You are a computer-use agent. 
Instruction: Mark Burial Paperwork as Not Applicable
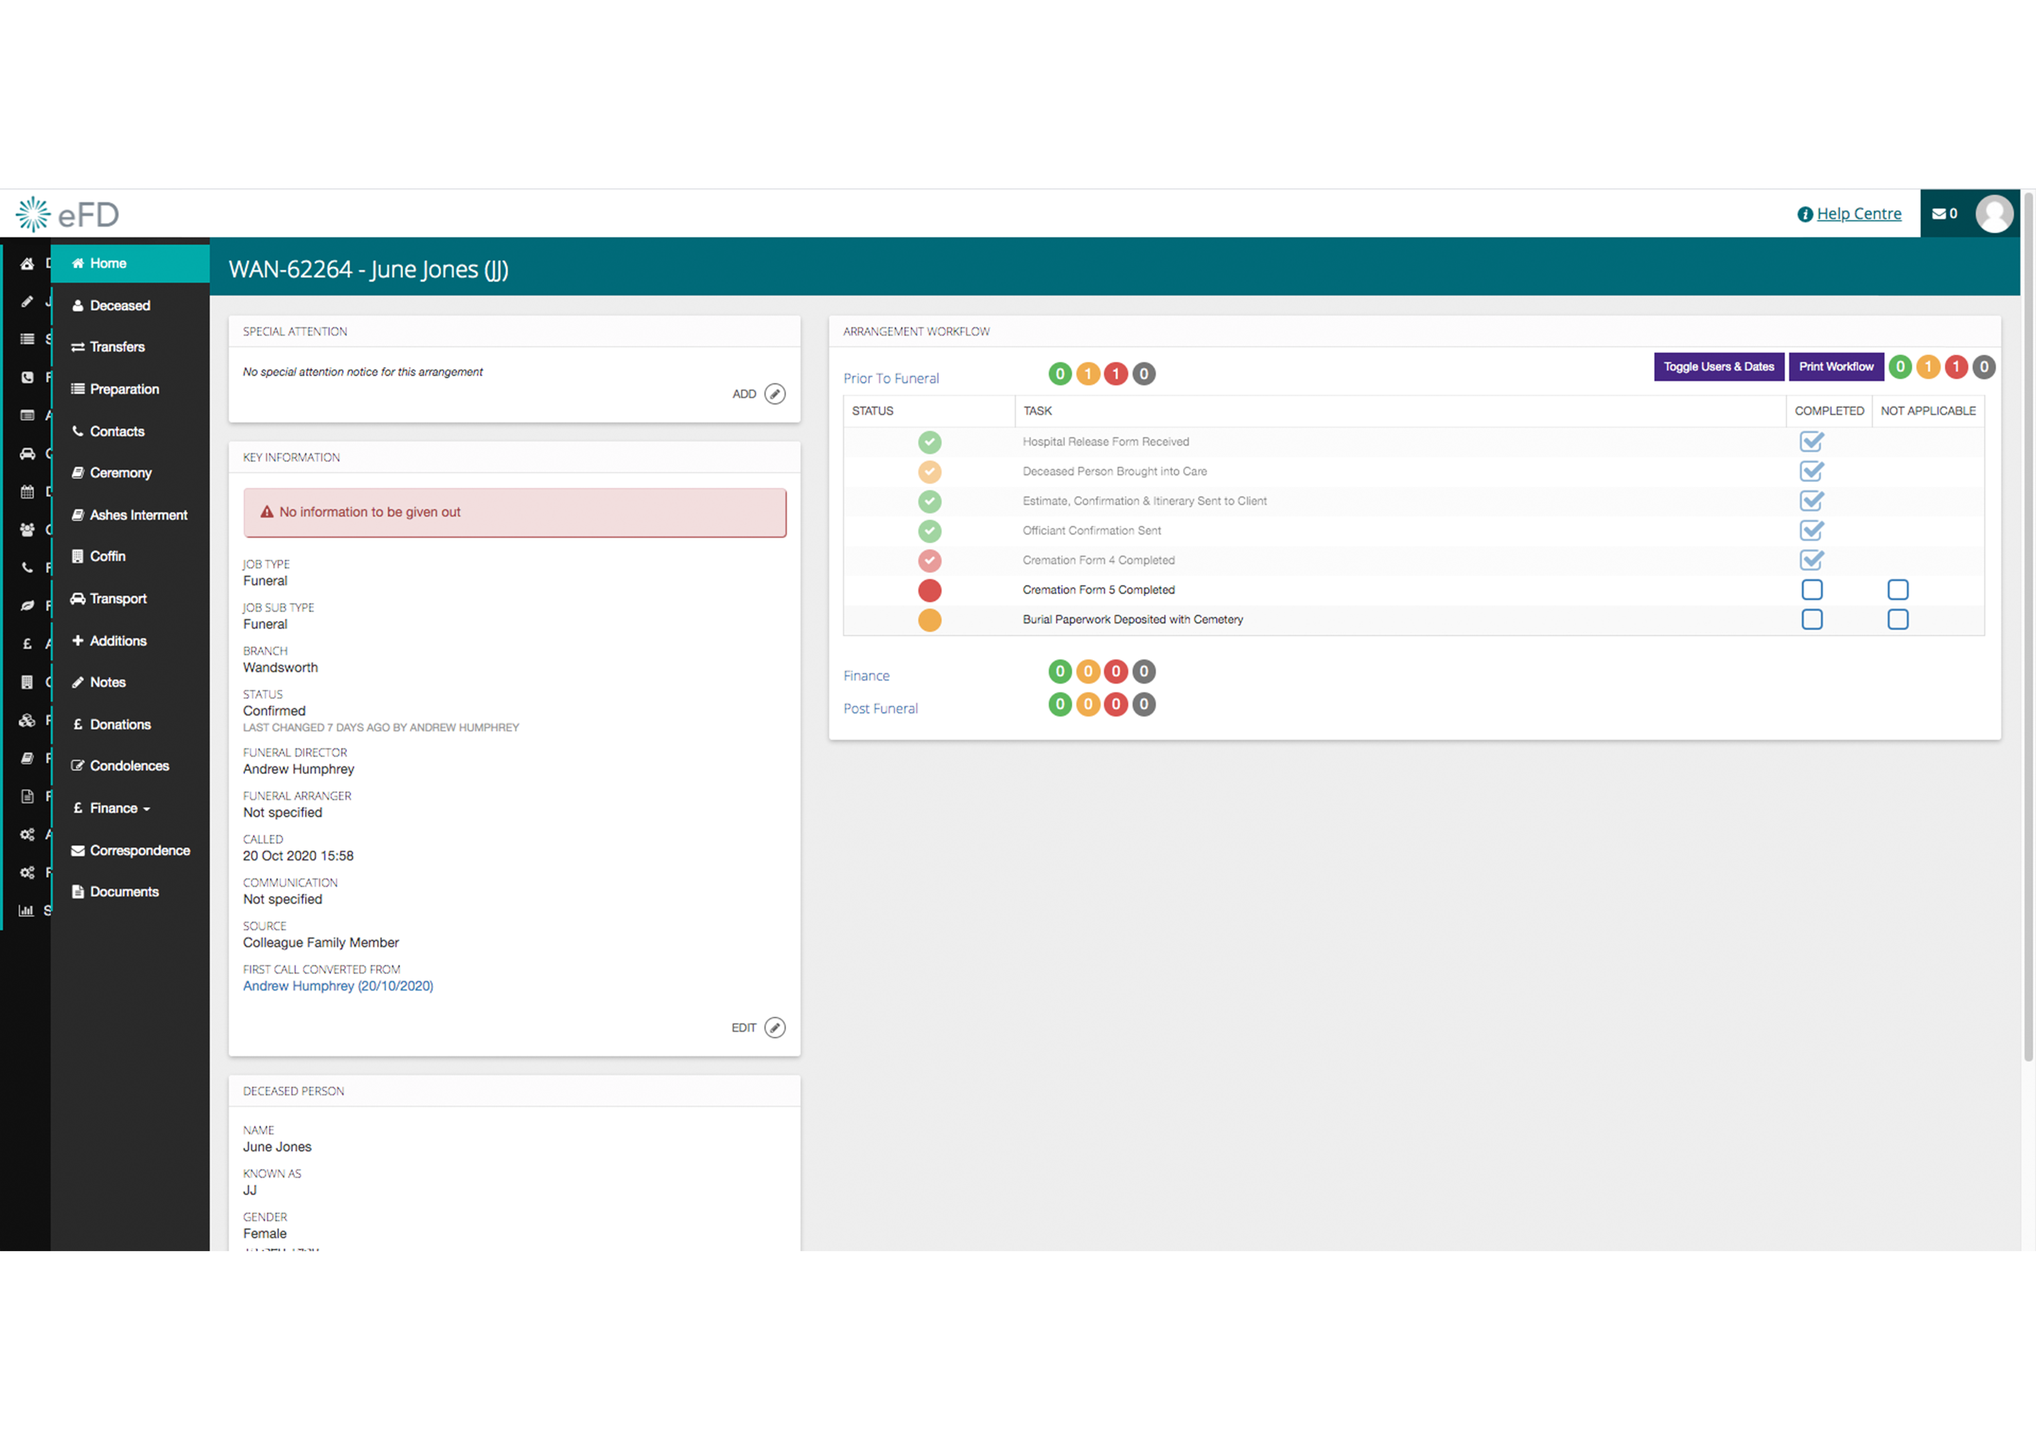pos(1897,620)
